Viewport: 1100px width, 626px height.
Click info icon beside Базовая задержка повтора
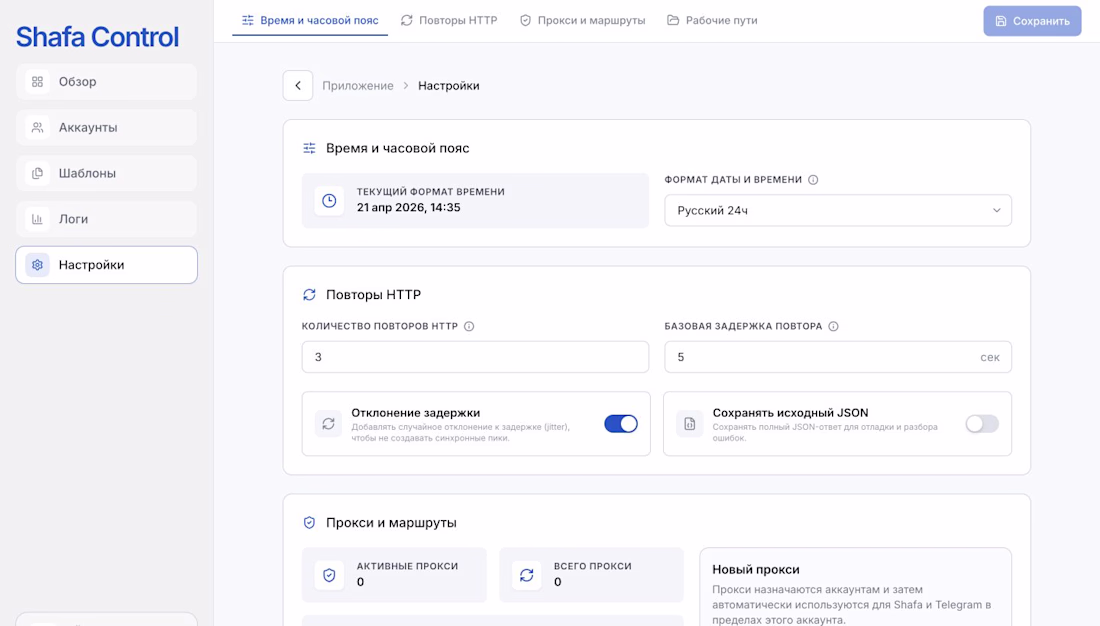[x=833, y=326]
